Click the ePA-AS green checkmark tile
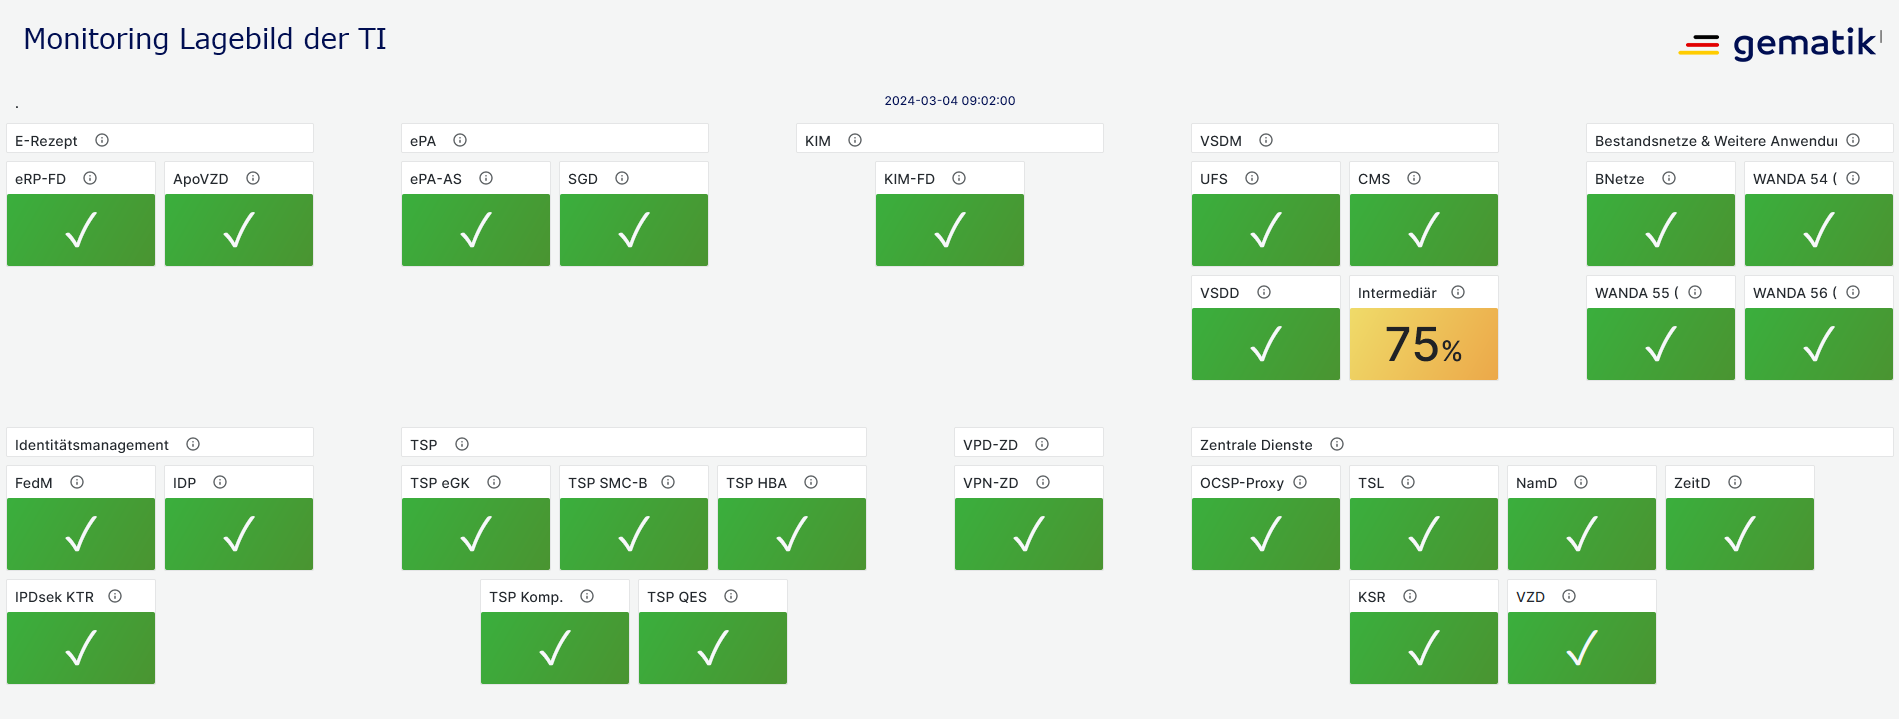The height and width of the screenshot is (719, 1899). (476, 230)
